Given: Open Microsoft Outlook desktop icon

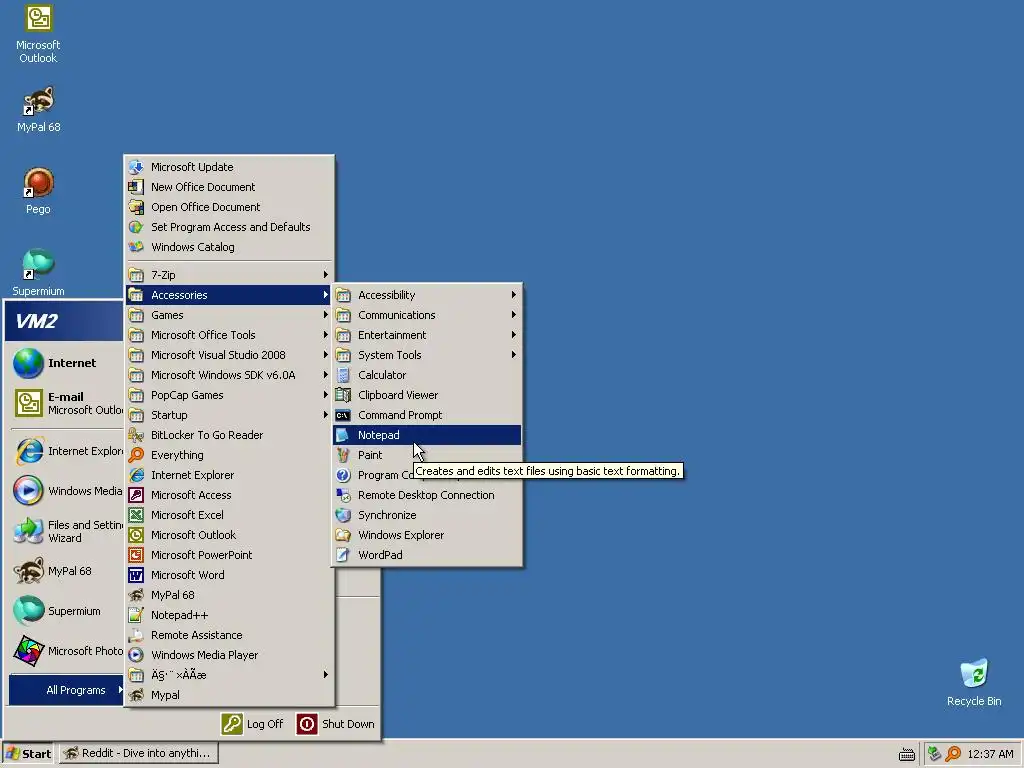Looking at the screenshot, I should (x=38, y=34).
